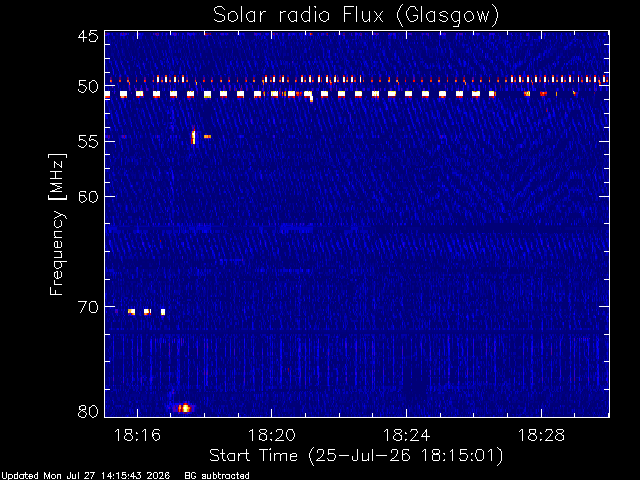Image resolution: width=640 pixels, height=480 pixels.
Task: Click the 18:24 time axis label
Action: (406, 435)
